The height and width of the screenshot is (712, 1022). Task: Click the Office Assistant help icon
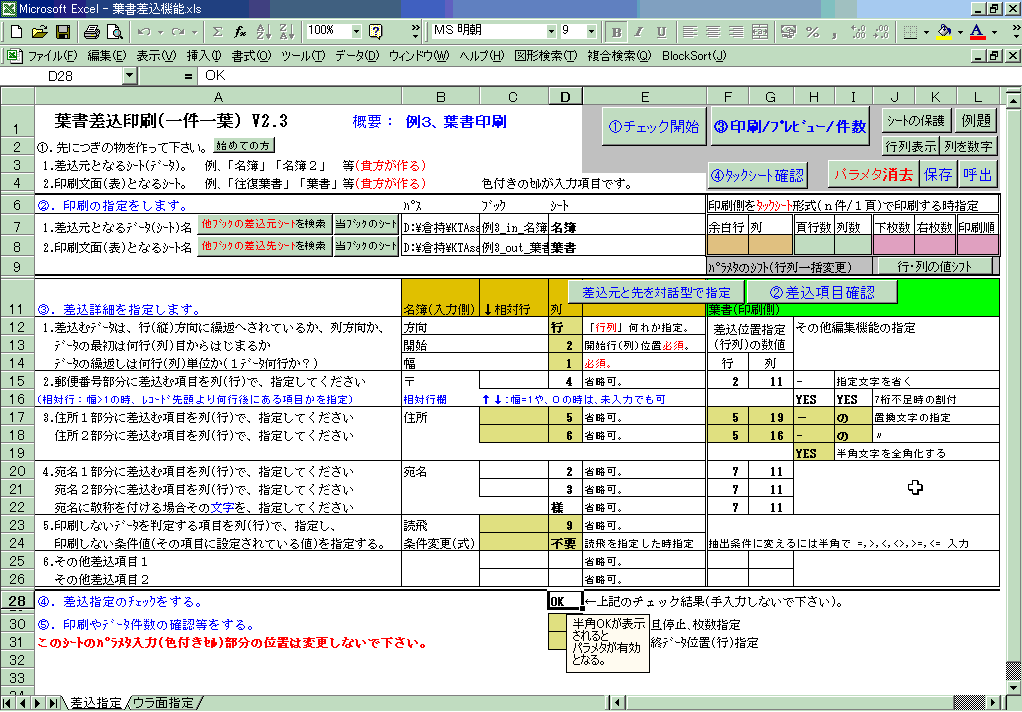(x=375, y=31)
